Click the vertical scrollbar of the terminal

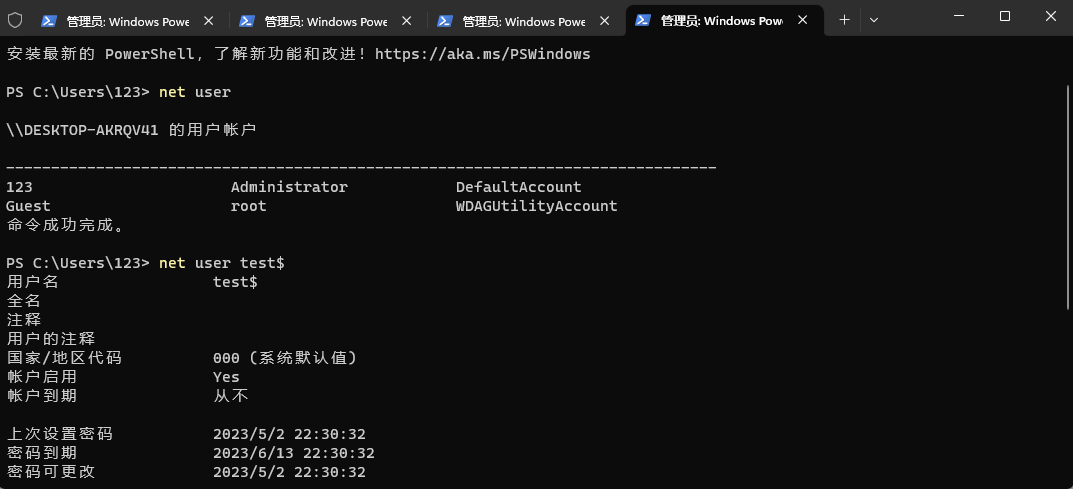point(1069,198)
